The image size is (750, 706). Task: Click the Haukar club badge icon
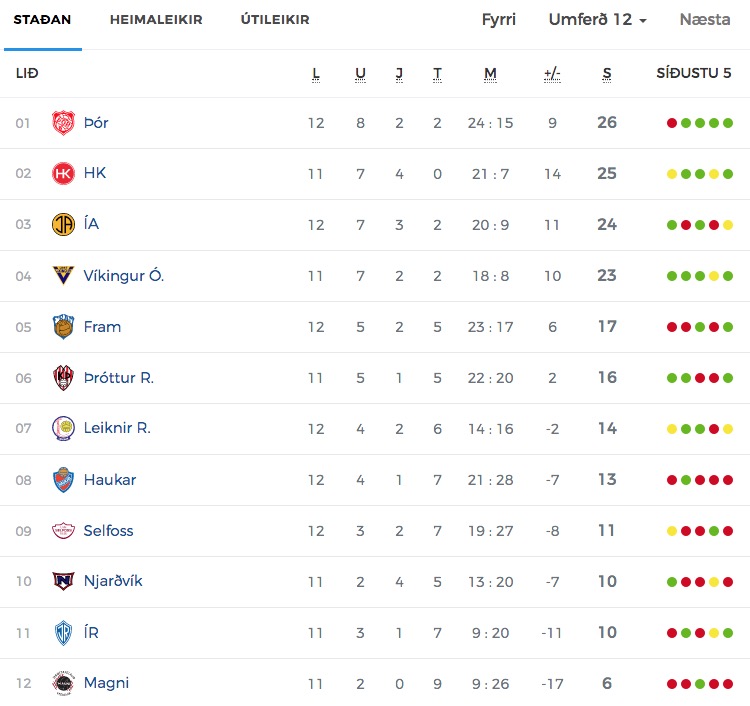coord(63,480)
